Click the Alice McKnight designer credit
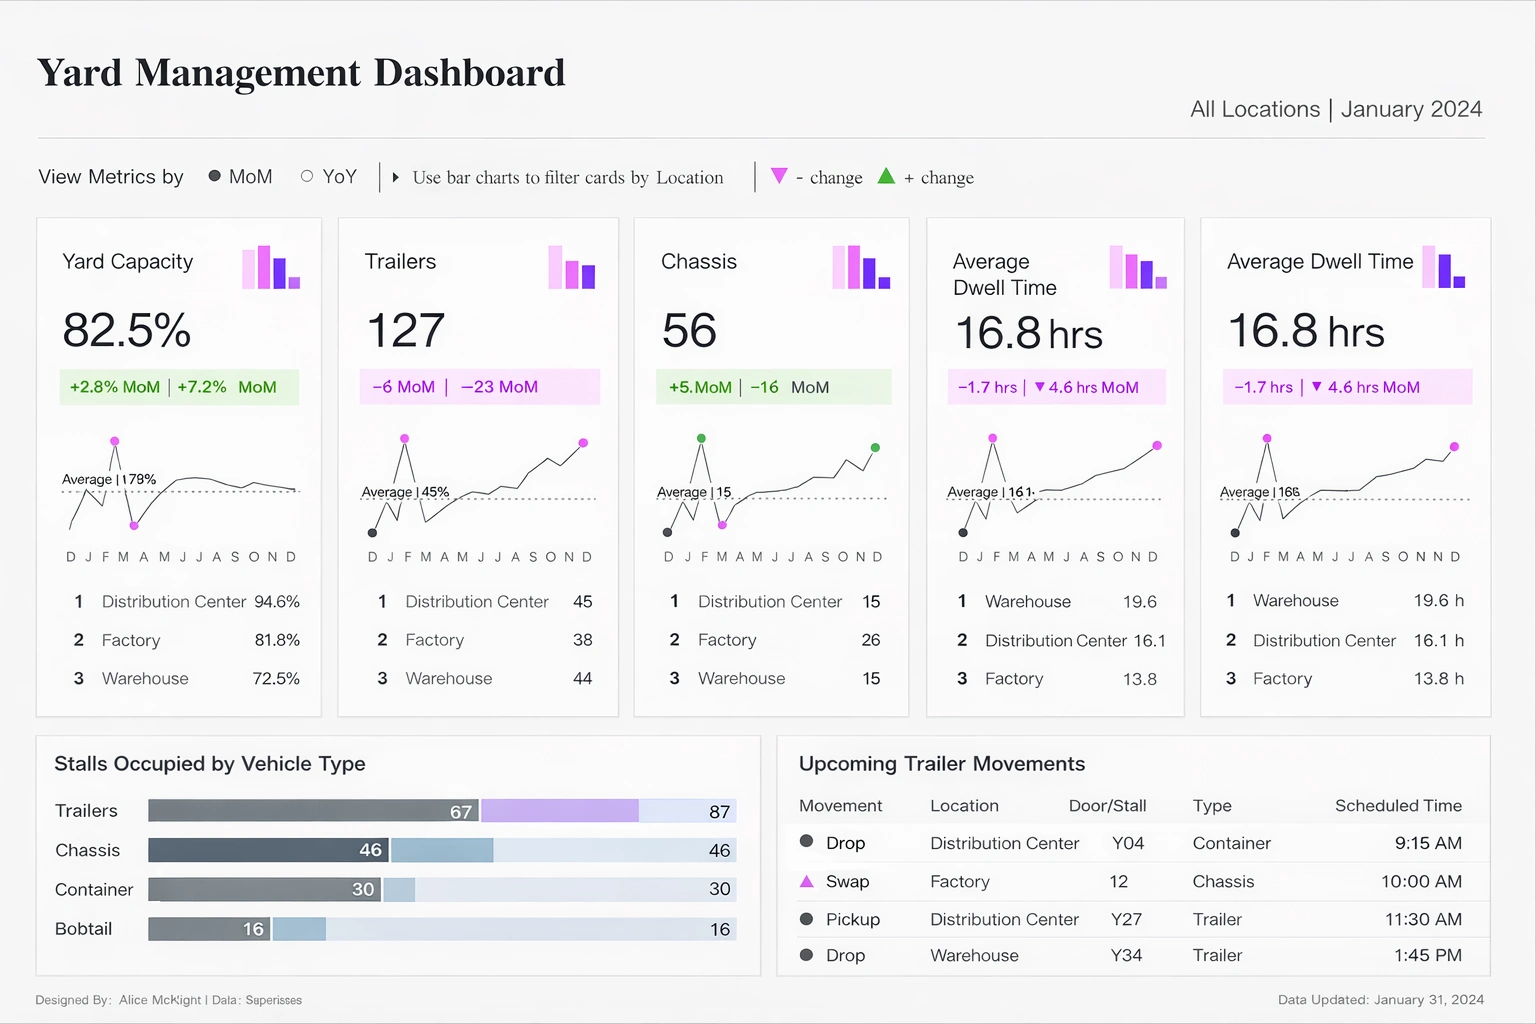Screen dimensions: 1536x1024 pos(161,999)
